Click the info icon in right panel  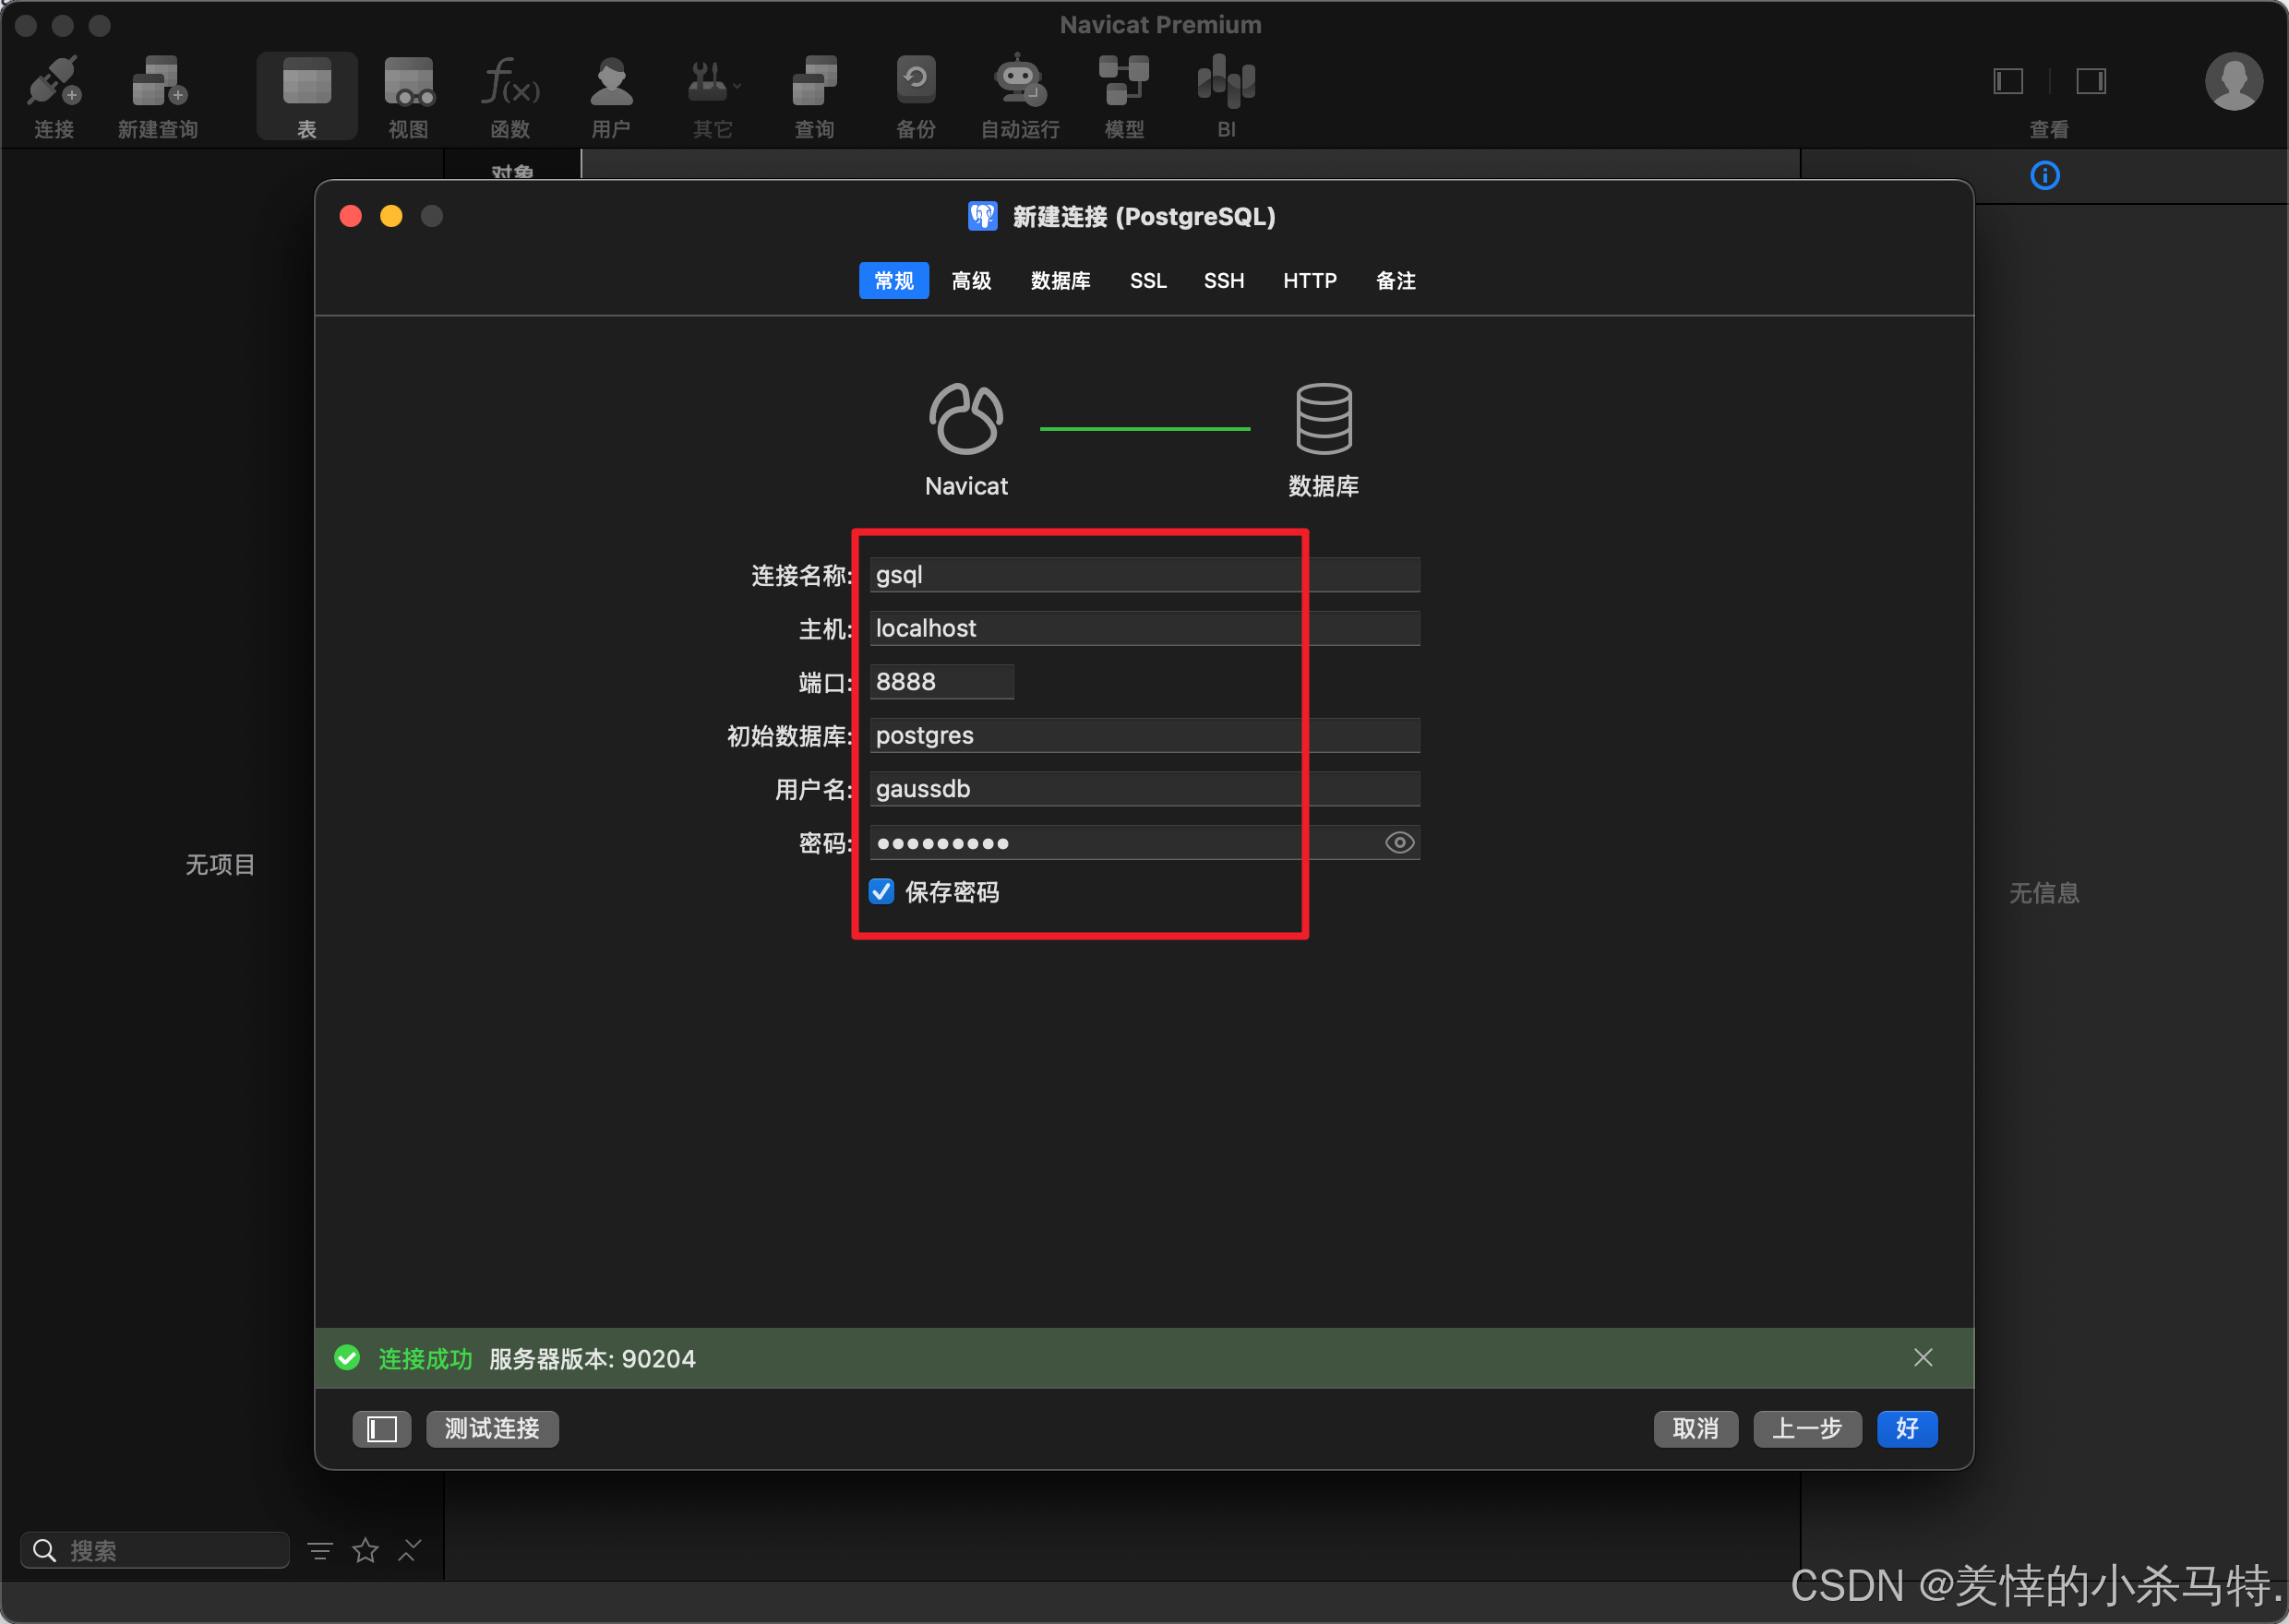click(2044, 176)
